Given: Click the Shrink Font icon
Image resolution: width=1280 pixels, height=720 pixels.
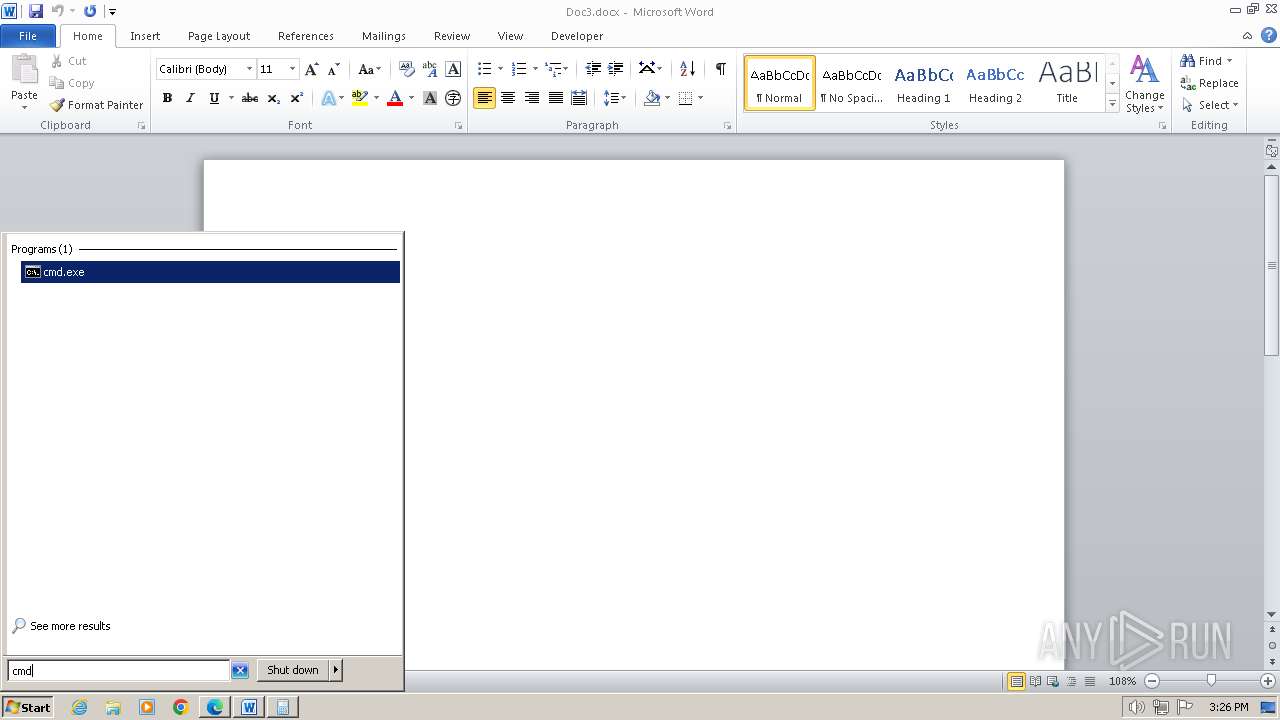Looking at the screenshot, I should tap(335, 69).
